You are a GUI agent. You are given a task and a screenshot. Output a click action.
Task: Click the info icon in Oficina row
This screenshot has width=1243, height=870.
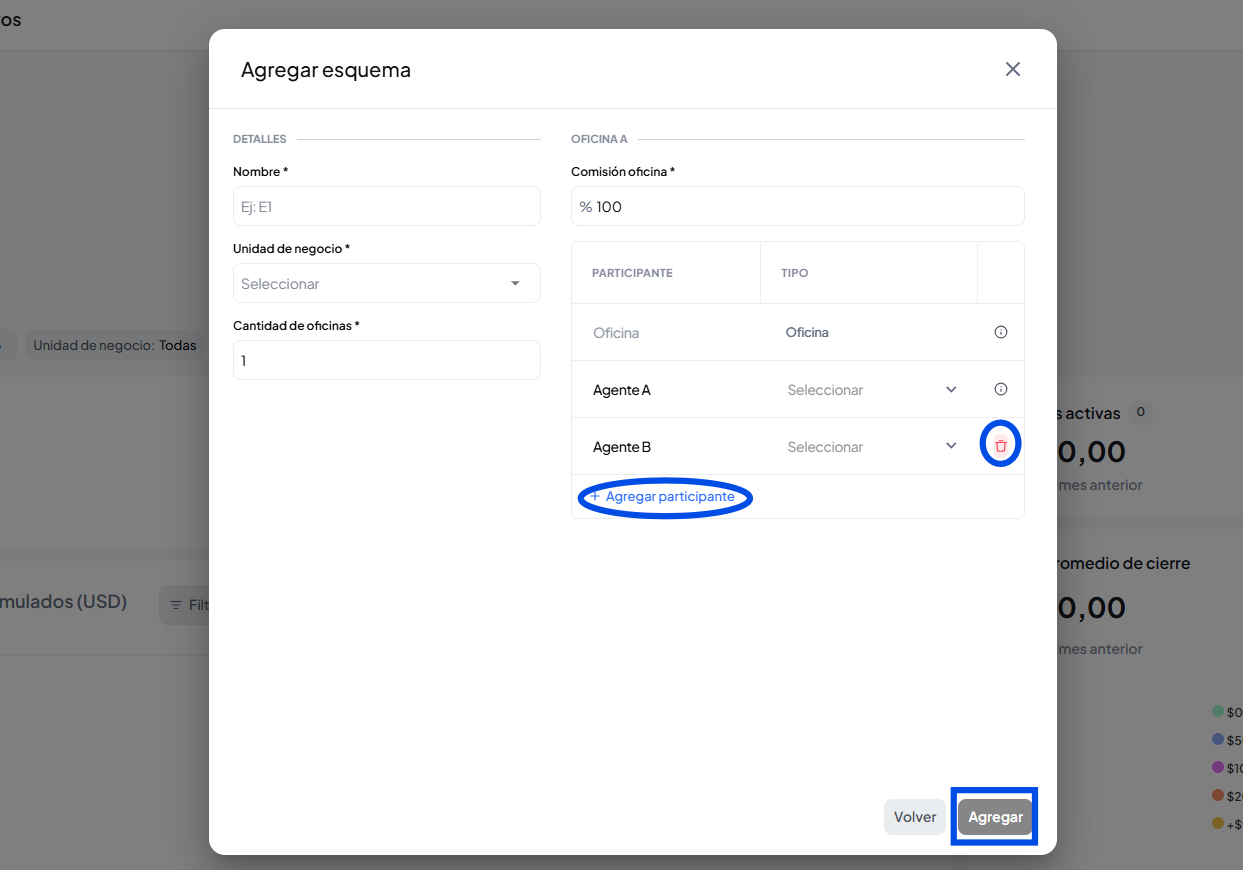[1000, 332]
